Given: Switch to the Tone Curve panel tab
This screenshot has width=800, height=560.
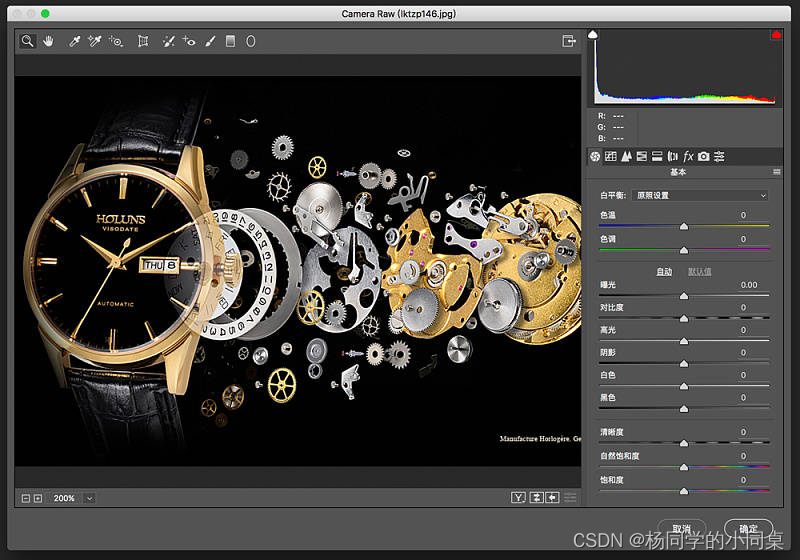Looking at the screenshot, I should (611, 157).
